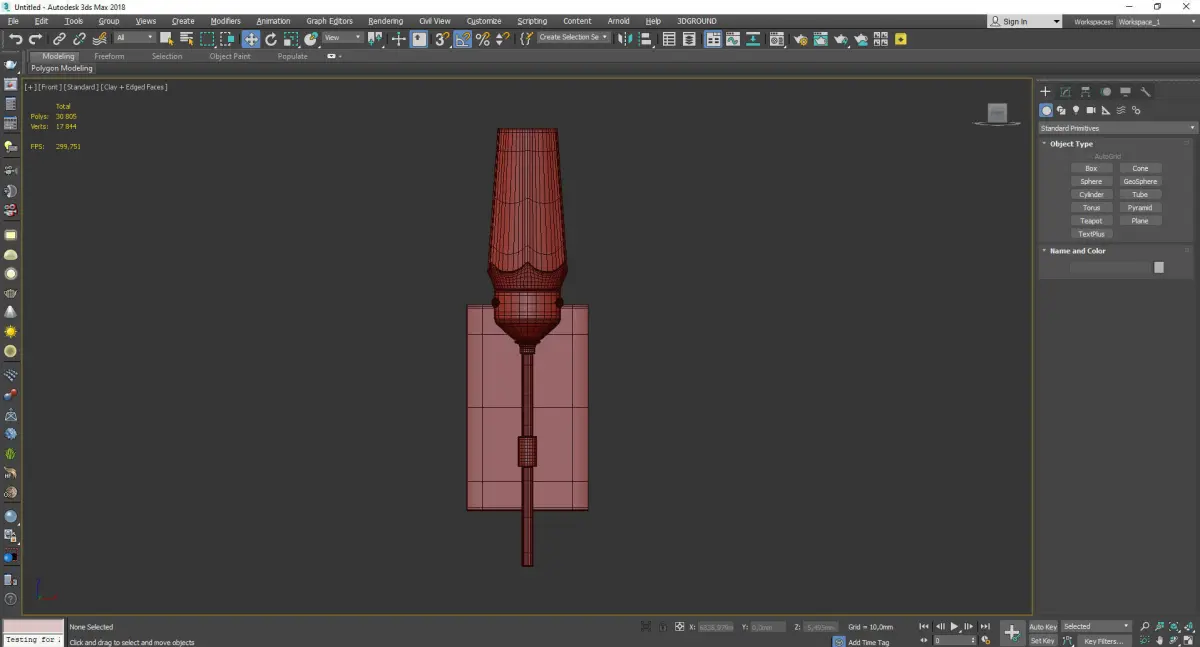Select the Lights category icon

point(1076,110)
